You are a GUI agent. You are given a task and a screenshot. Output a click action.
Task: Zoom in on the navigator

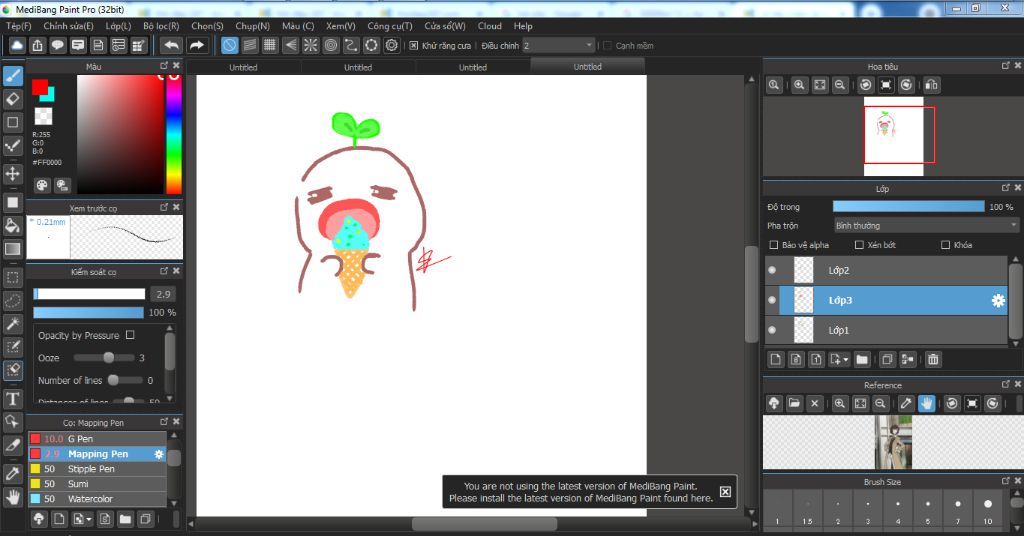pos(799,85)
